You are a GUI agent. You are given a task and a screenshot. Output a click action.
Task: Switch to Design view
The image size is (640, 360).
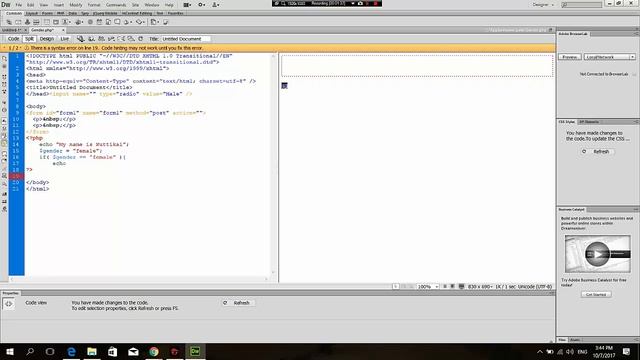(x=47, y=39)
